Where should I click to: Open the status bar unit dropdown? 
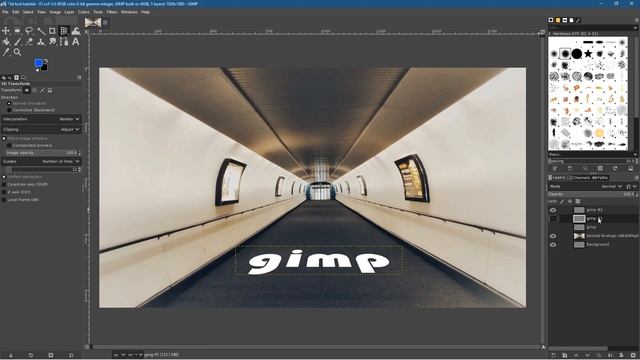pos(120,355)
